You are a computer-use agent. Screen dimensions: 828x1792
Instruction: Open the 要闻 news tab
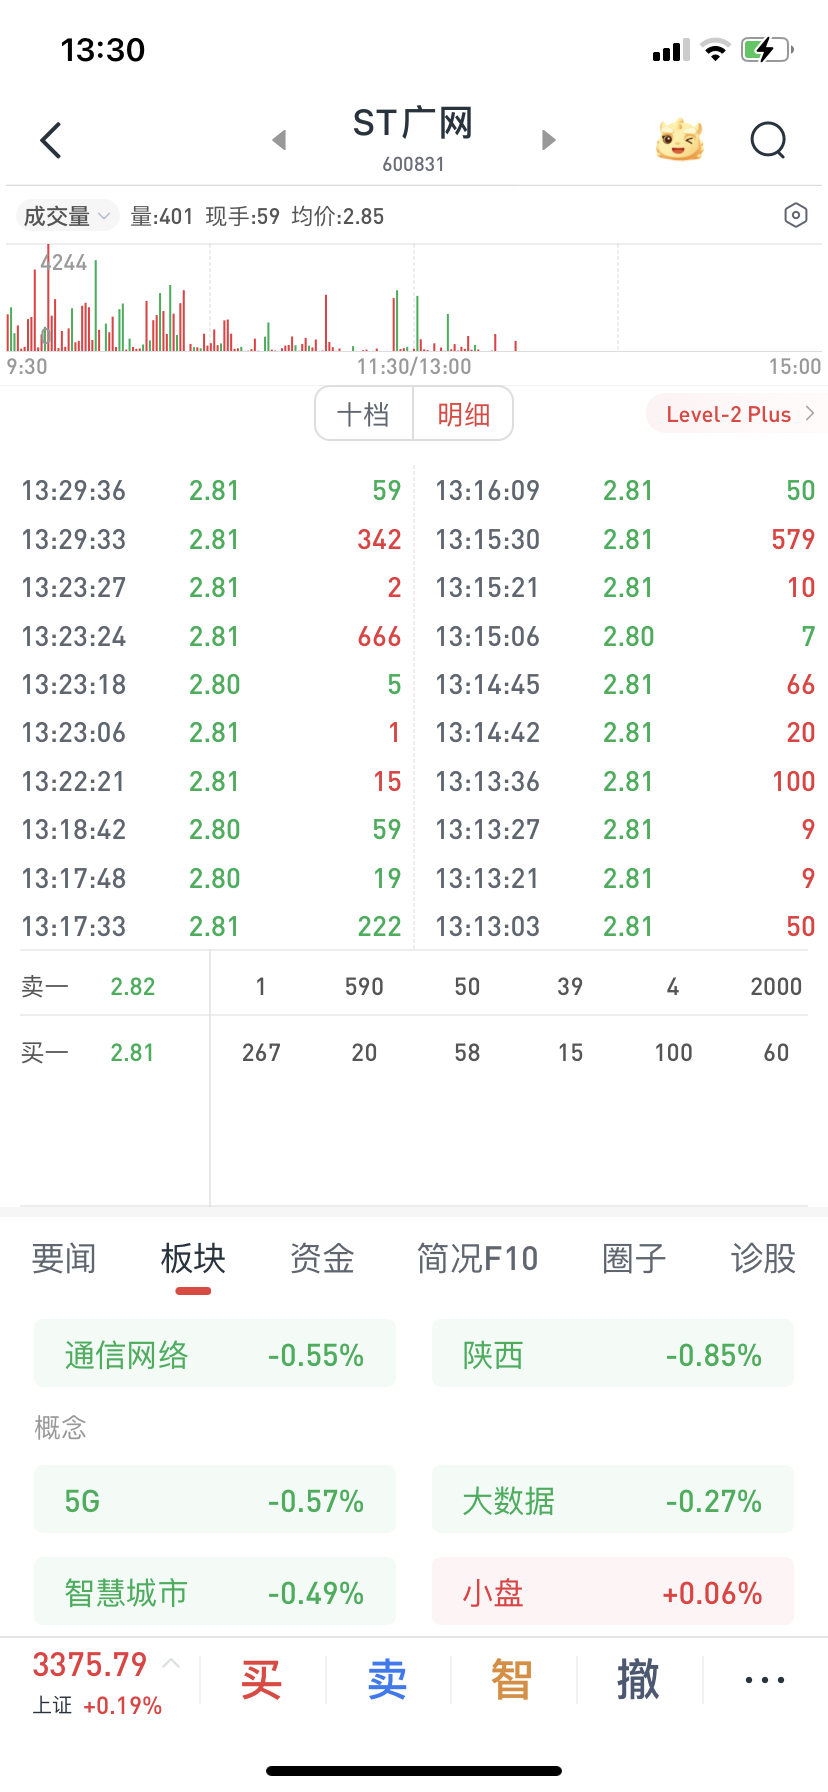click(64, 1258)
